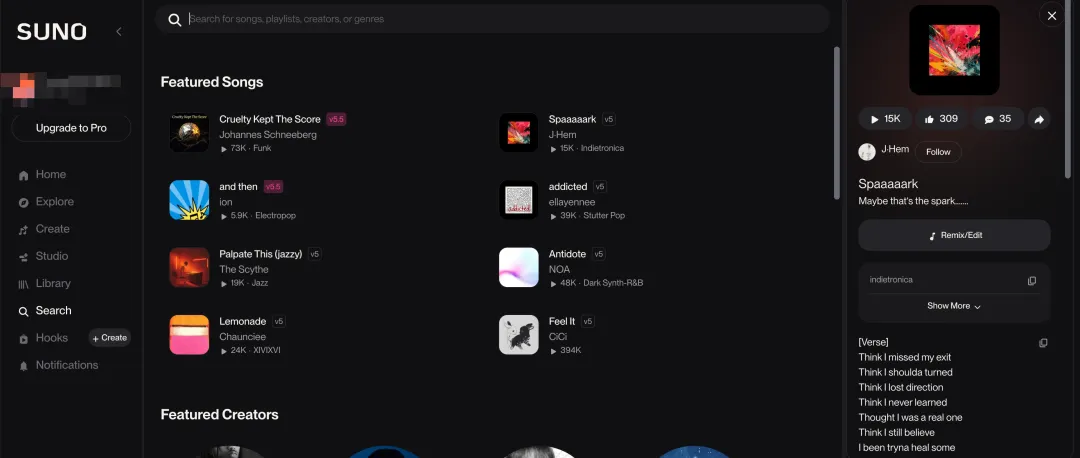Click the Lemonade song title
1080x458 pixels.
pos(242,322)
